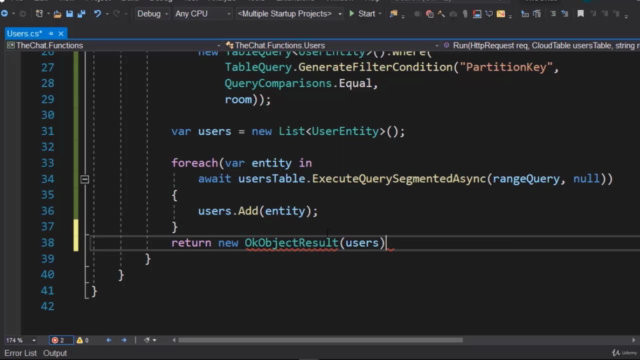This screenshot has height=360, width=640.
Task: Undo the last edit using Undo icon
Action: click(97, 14)
